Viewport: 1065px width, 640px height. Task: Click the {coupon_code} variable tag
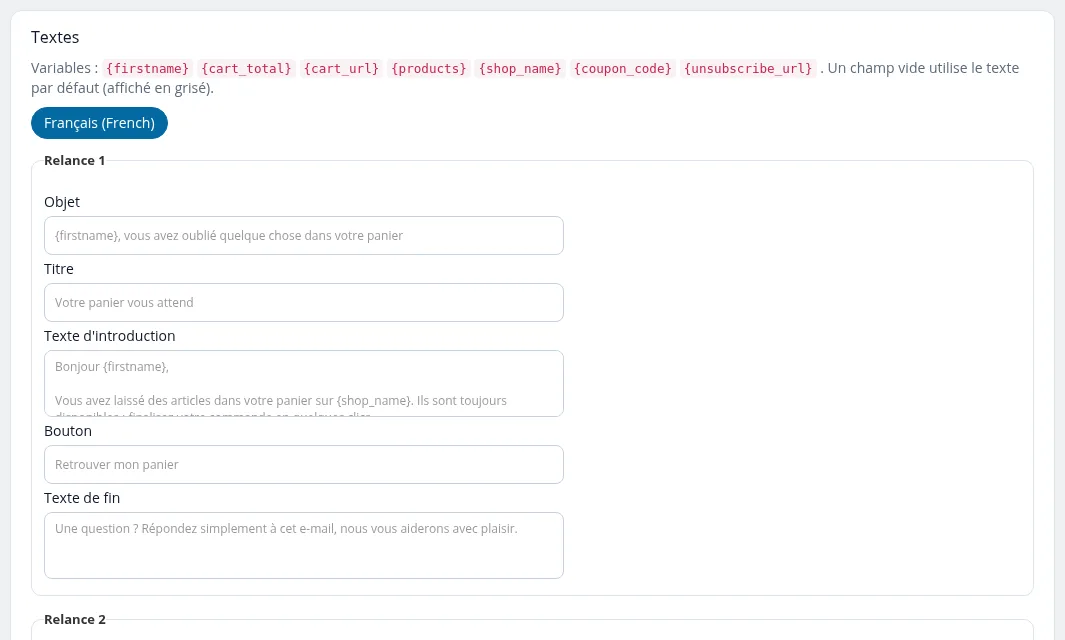[x=623, y=69]
